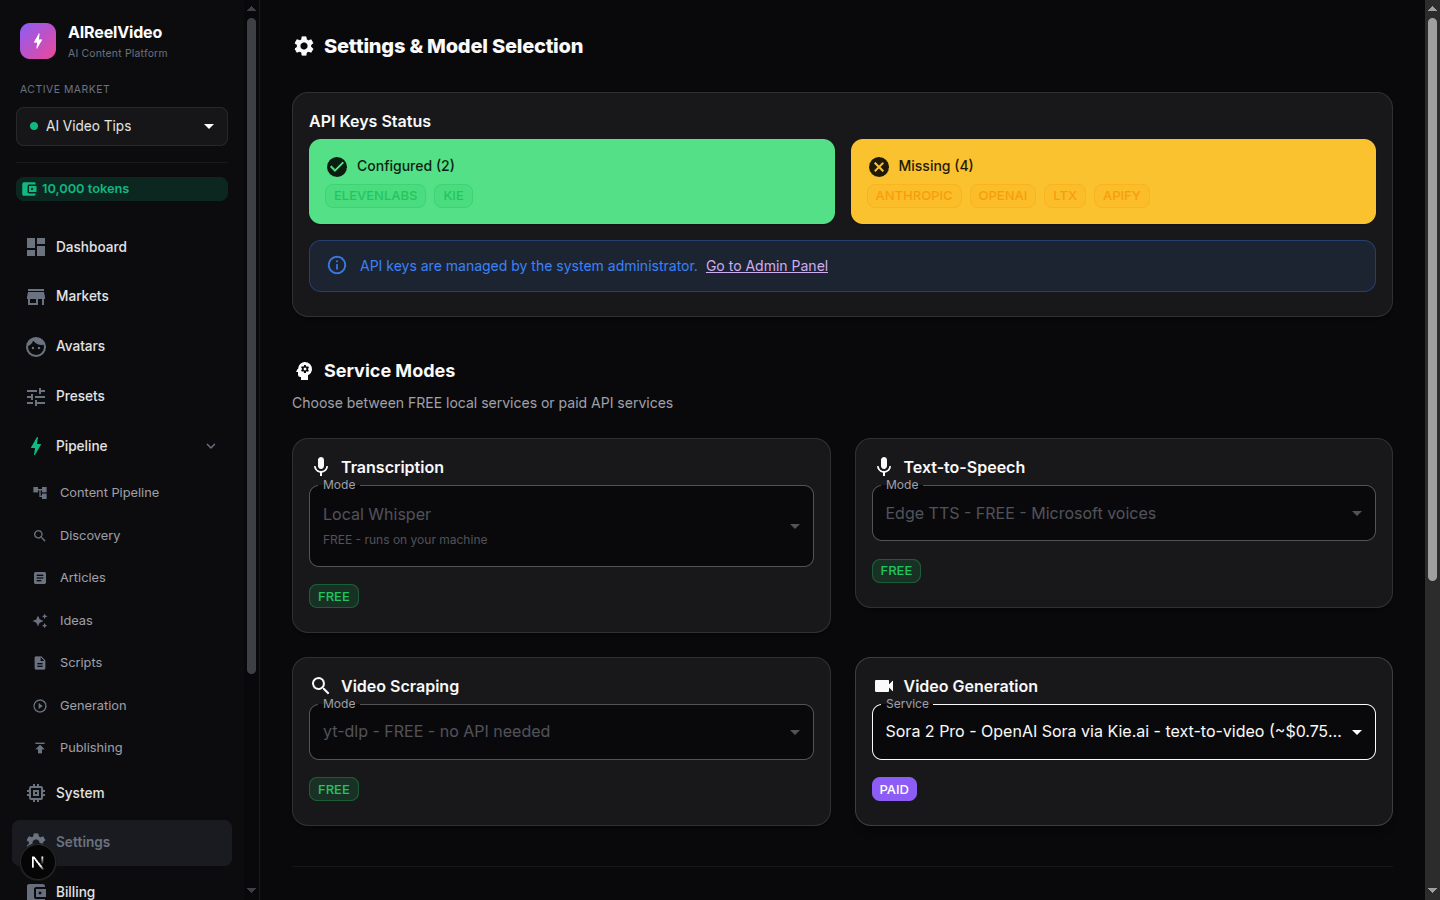Click the Presets icon in sidebar
Viewport: 1440px width, 900px height.
click(36, 396)
